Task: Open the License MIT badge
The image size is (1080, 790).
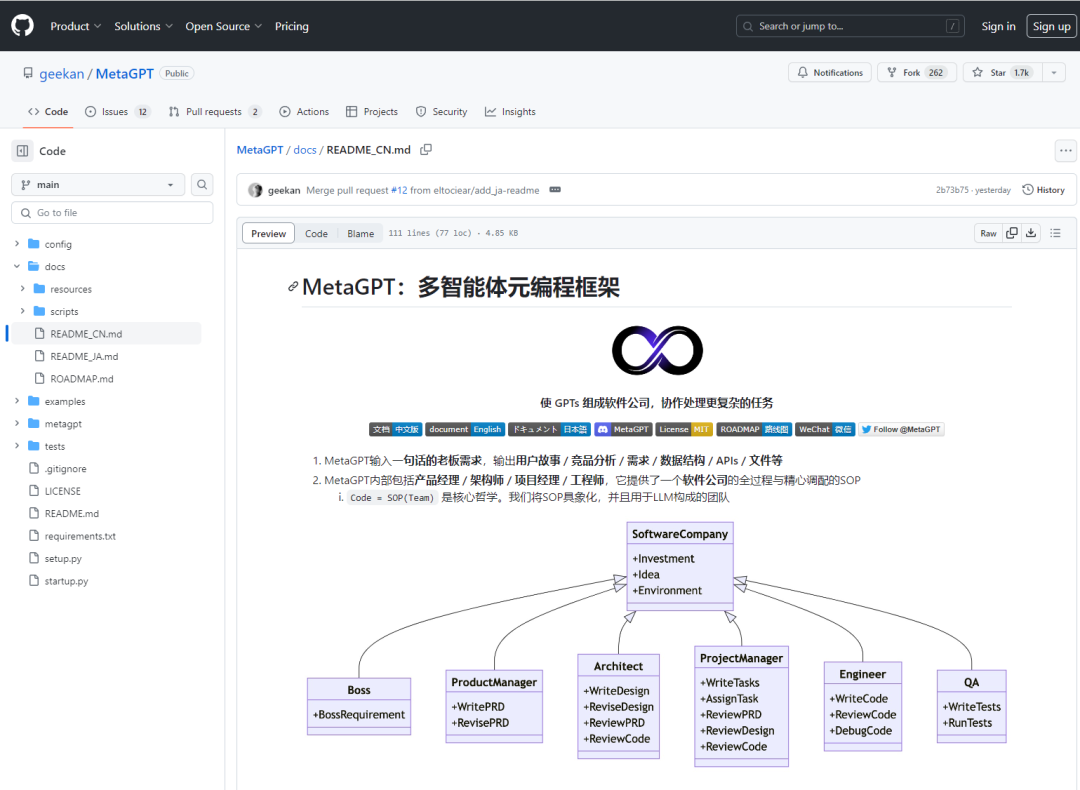Action: click(684, 429)
